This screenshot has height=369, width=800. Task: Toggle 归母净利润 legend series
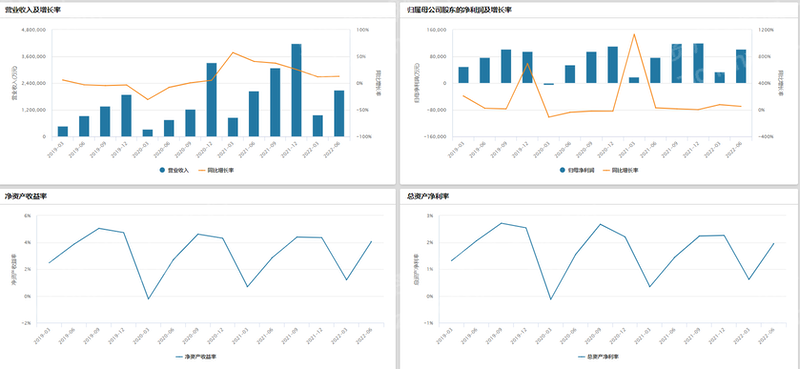pyautogui.click(x=577, y=170)
